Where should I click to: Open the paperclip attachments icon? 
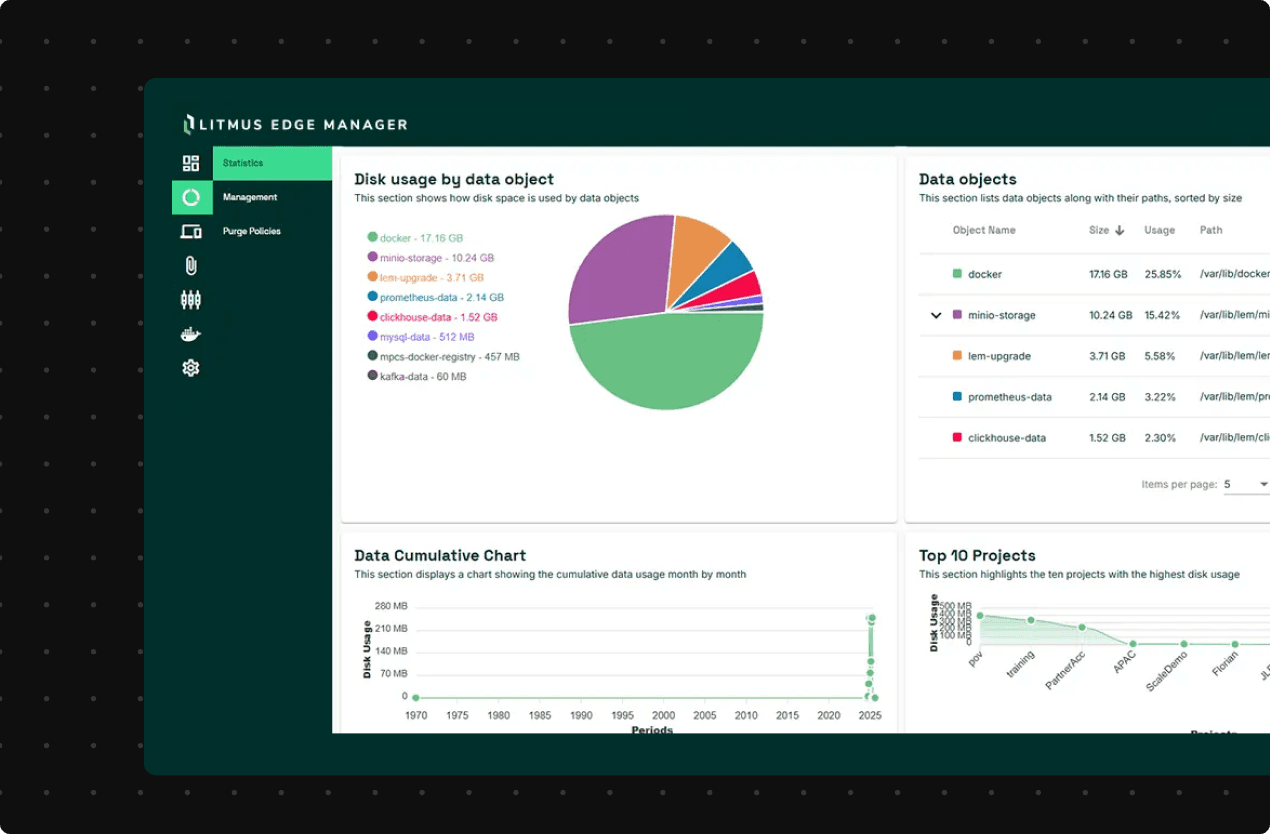(190, 265)
